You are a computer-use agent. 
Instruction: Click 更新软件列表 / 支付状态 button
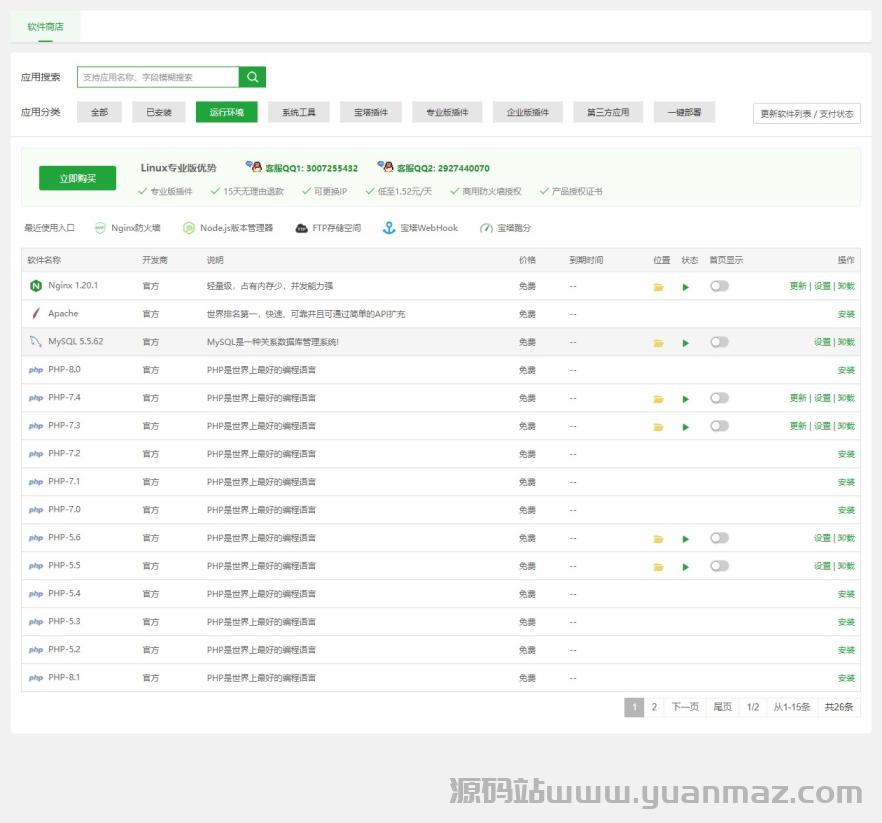pyautogui.click(x=807, y=114)
